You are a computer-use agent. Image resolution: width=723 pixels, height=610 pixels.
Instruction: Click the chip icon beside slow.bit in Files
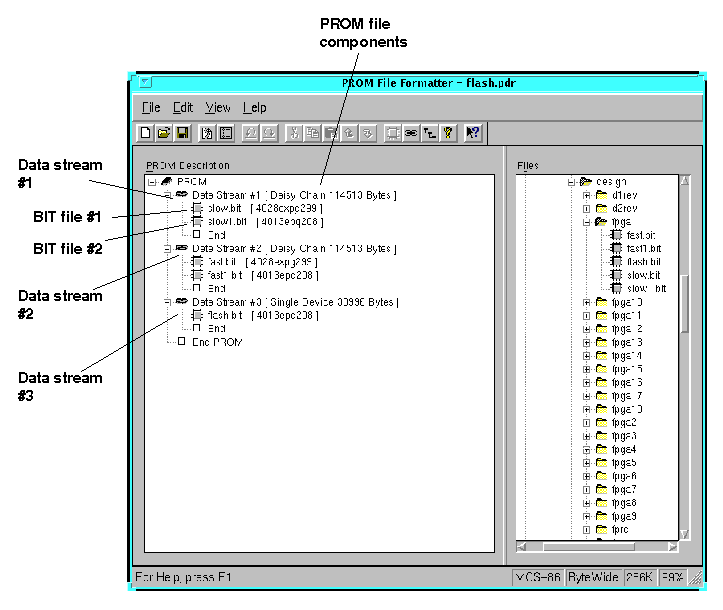[616, 275]
